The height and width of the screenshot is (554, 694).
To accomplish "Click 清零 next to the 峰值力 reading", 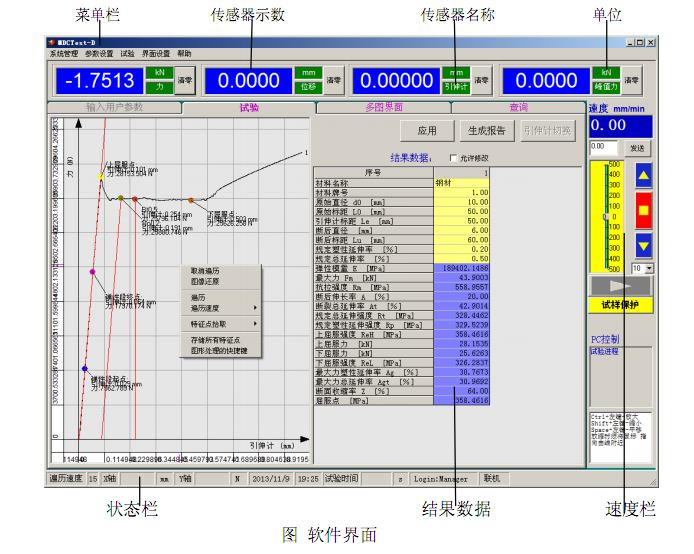I will 632,80.
